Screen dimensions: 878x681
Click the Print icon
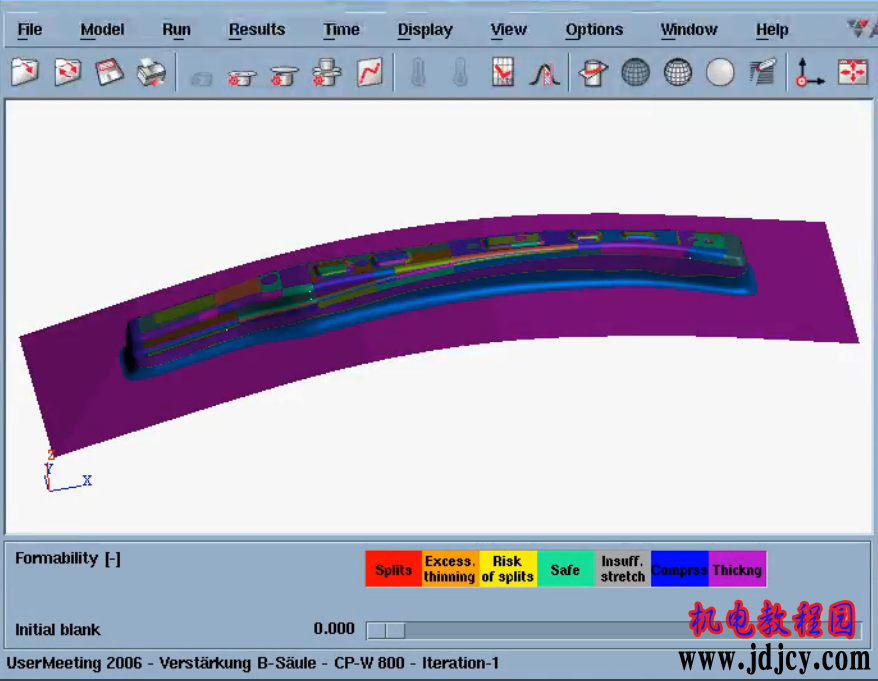151,72
